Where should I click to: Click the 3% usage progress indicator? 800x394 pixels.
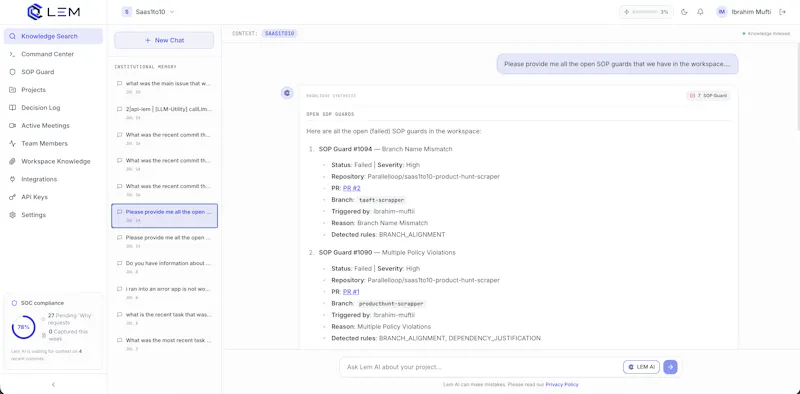(646, 12)
